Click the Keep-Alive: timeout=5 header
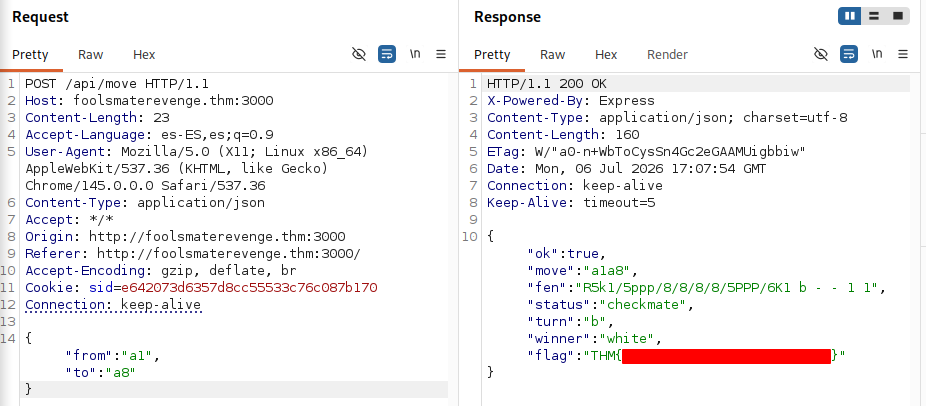 click(571, 203)
